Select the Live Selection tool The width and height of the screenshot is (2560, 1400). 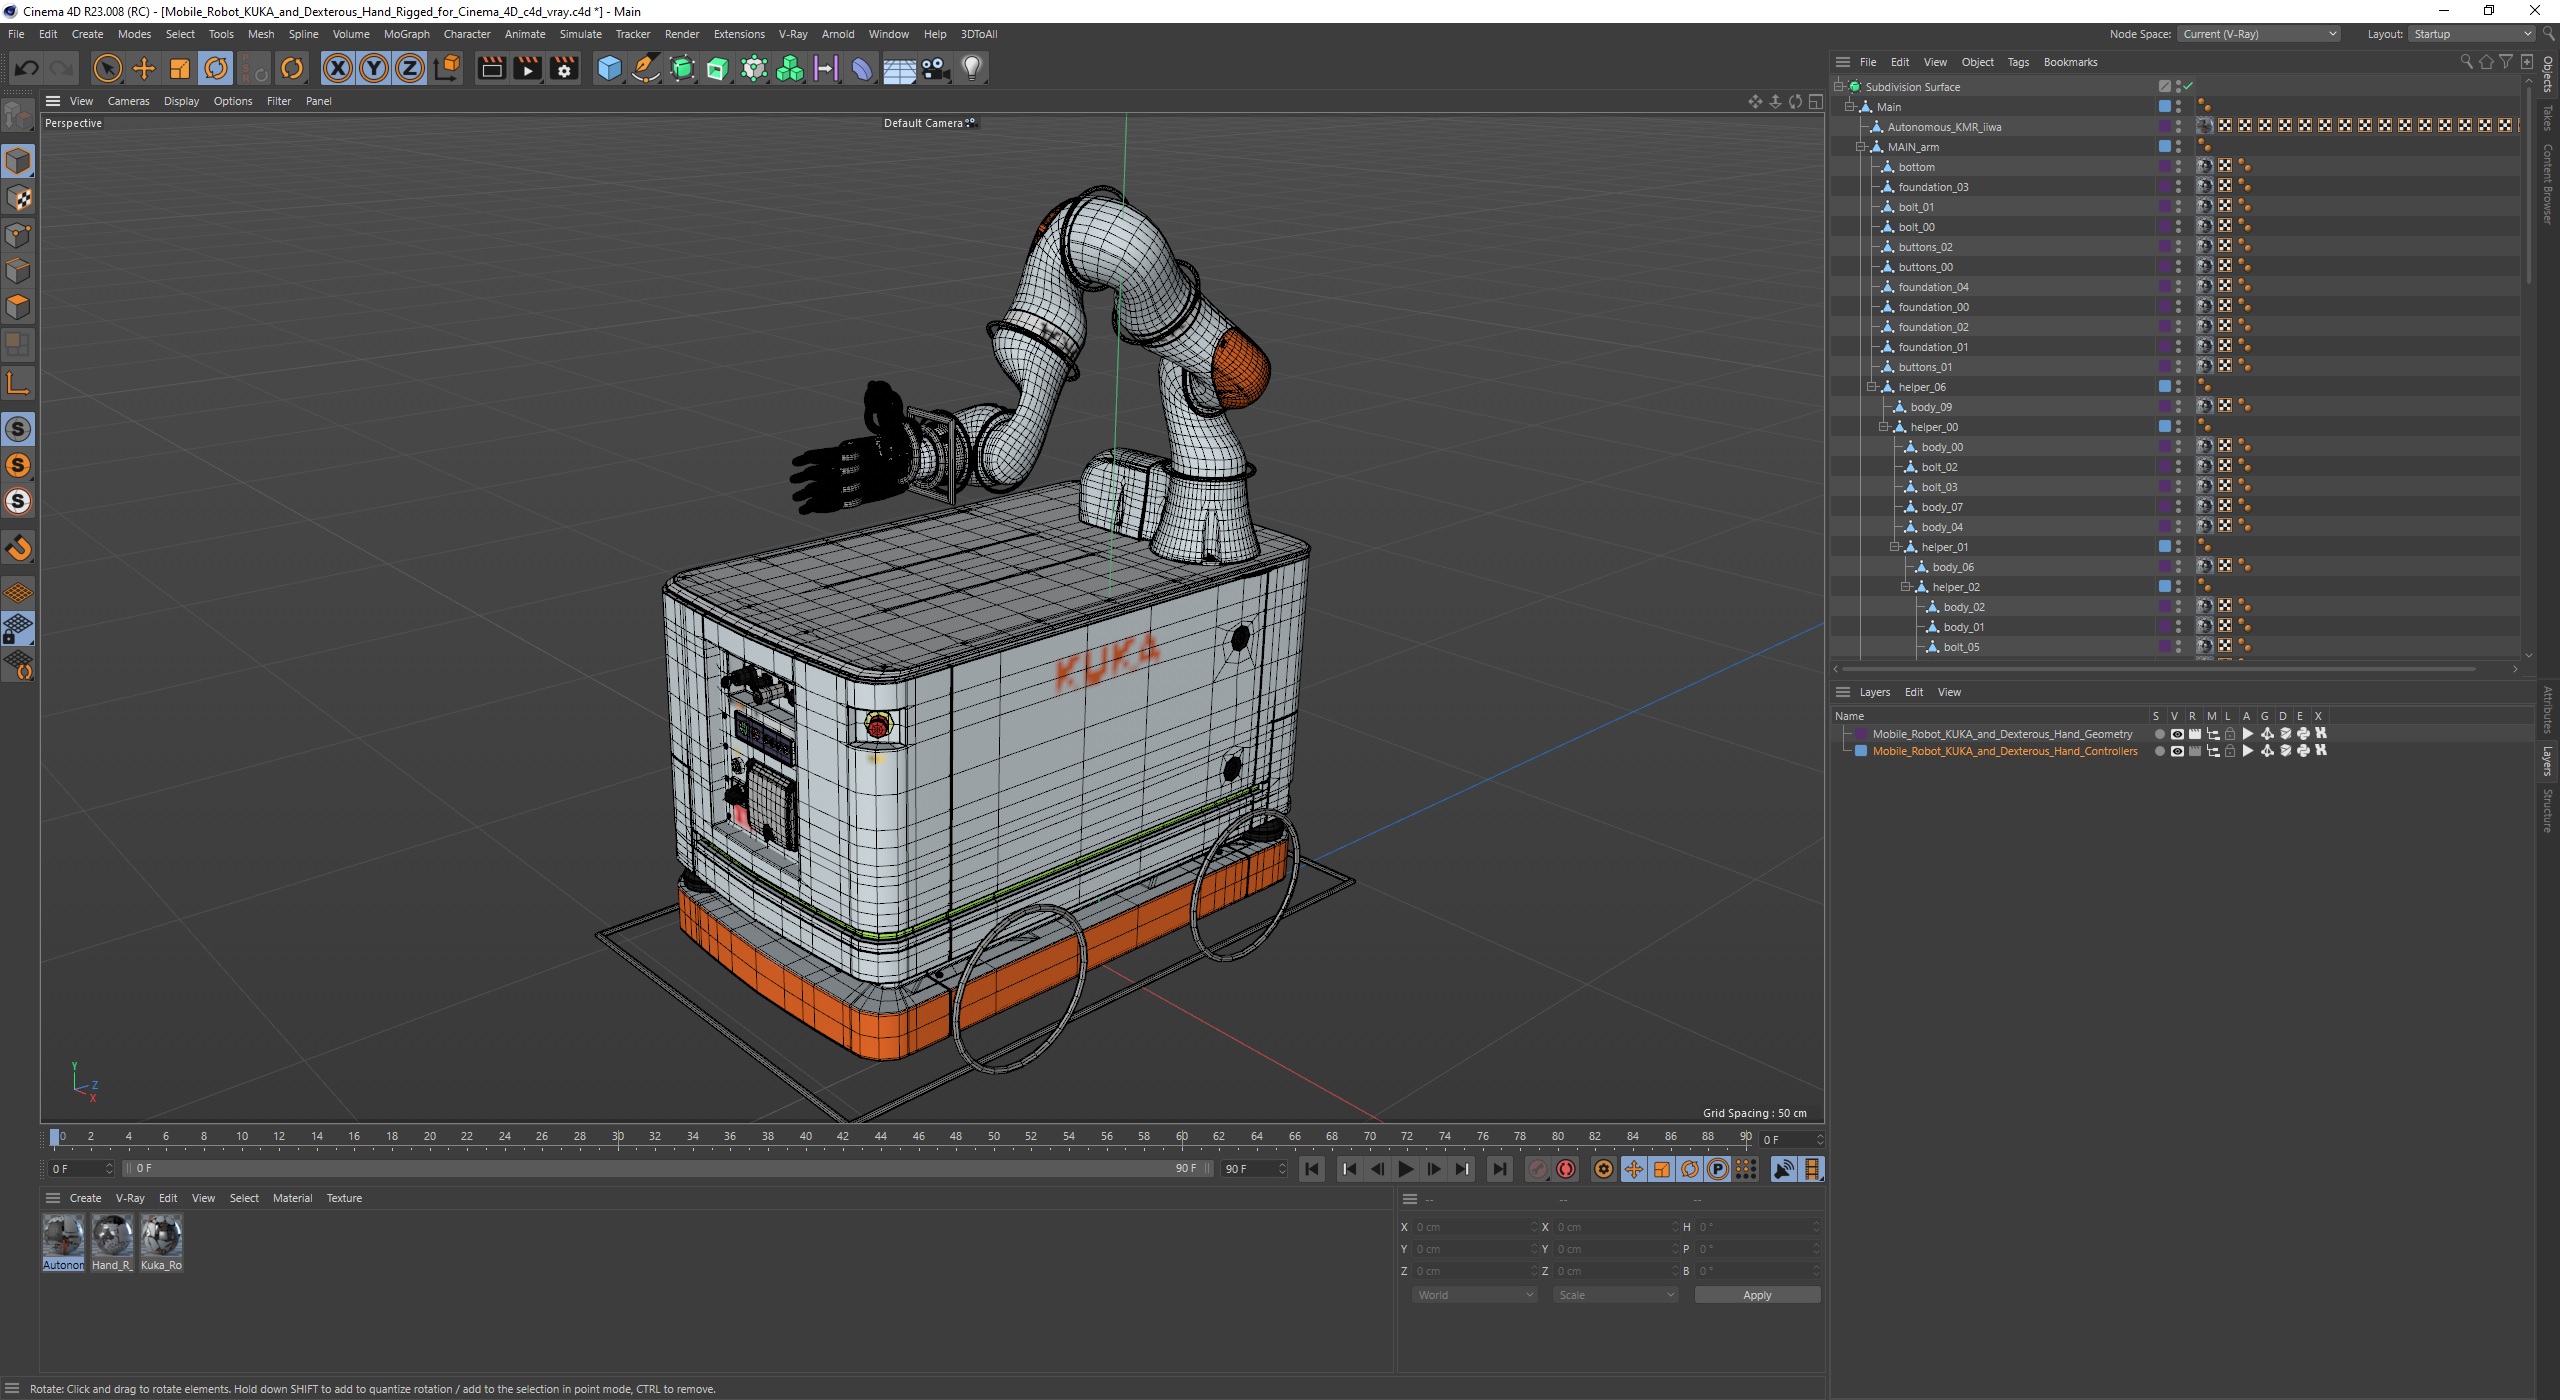[107, 68]
